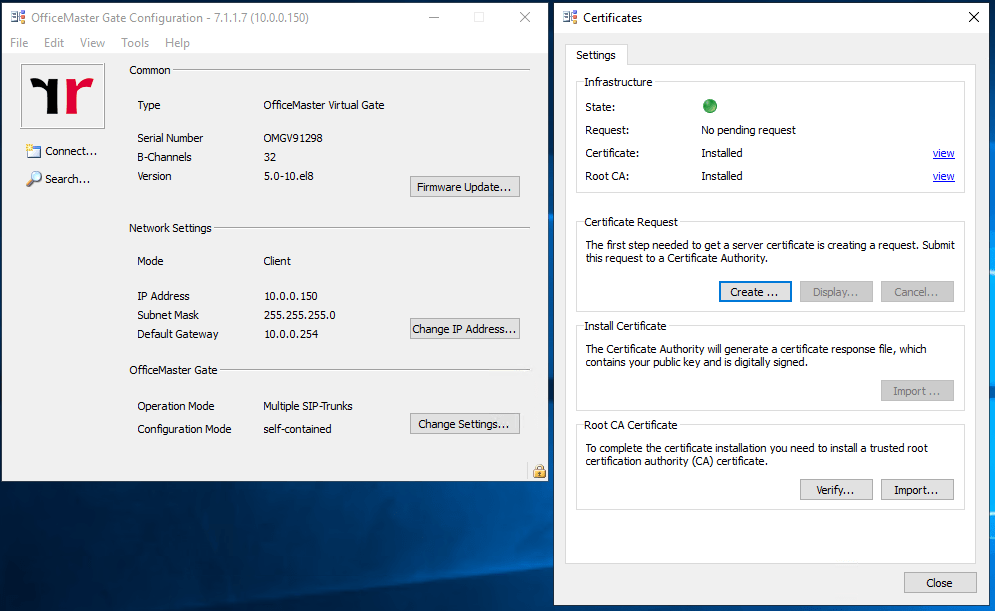
Task: Click the type OfficeMaster Virtual Gate
Action: [x=324, y=105]
